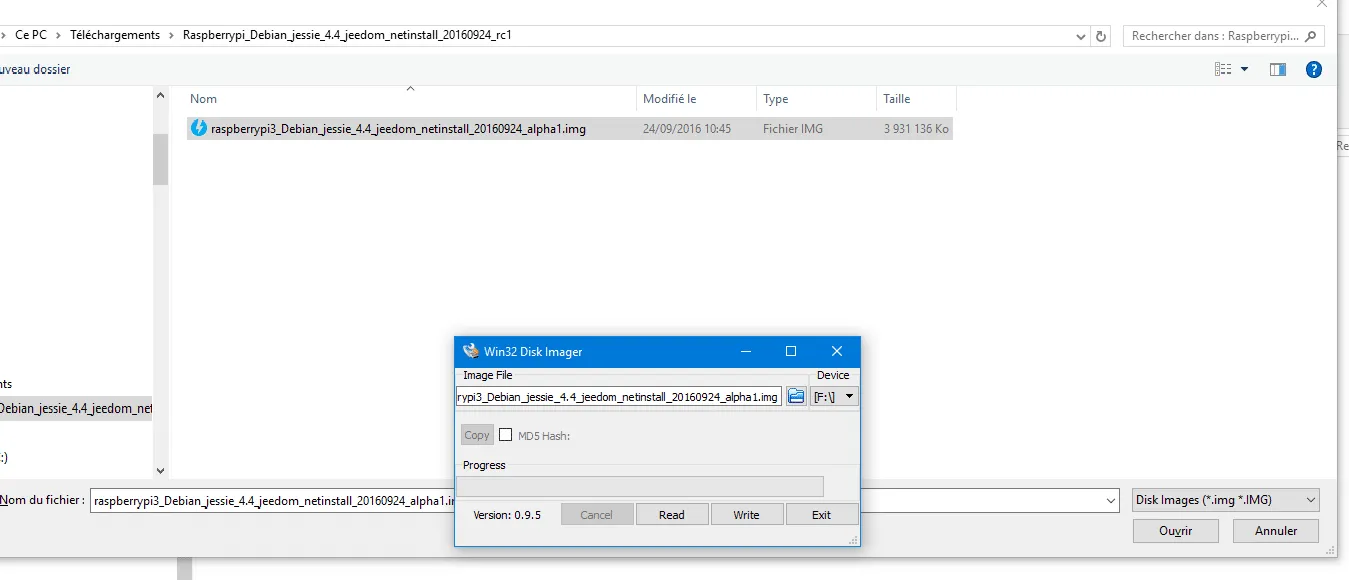Select the Raspberrypi_Debian_jessie folder breadcrumb

coord(348,35)
